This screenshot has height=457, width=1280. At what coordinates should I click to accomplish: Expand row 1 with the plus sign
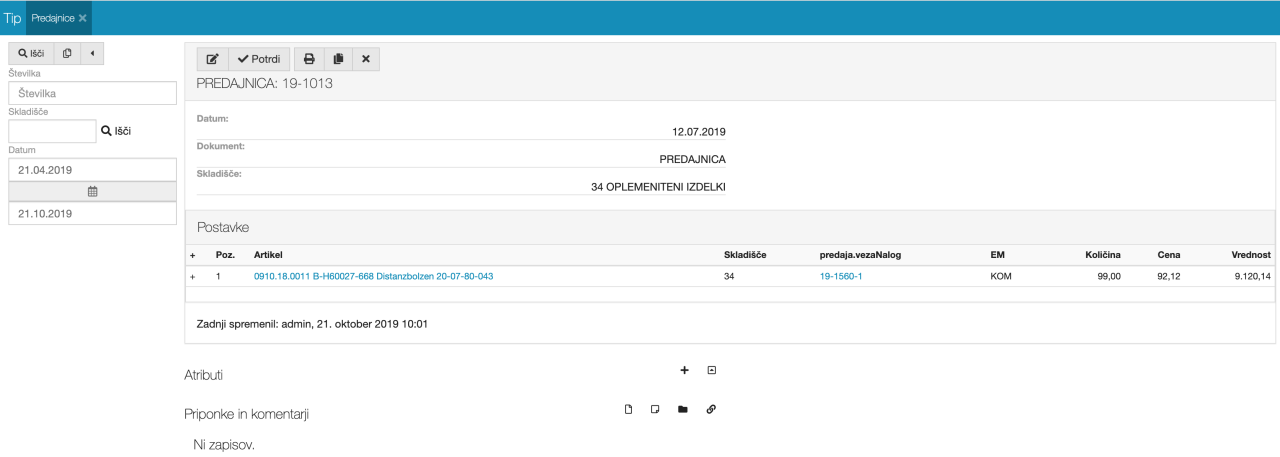[x=192, y=276]
